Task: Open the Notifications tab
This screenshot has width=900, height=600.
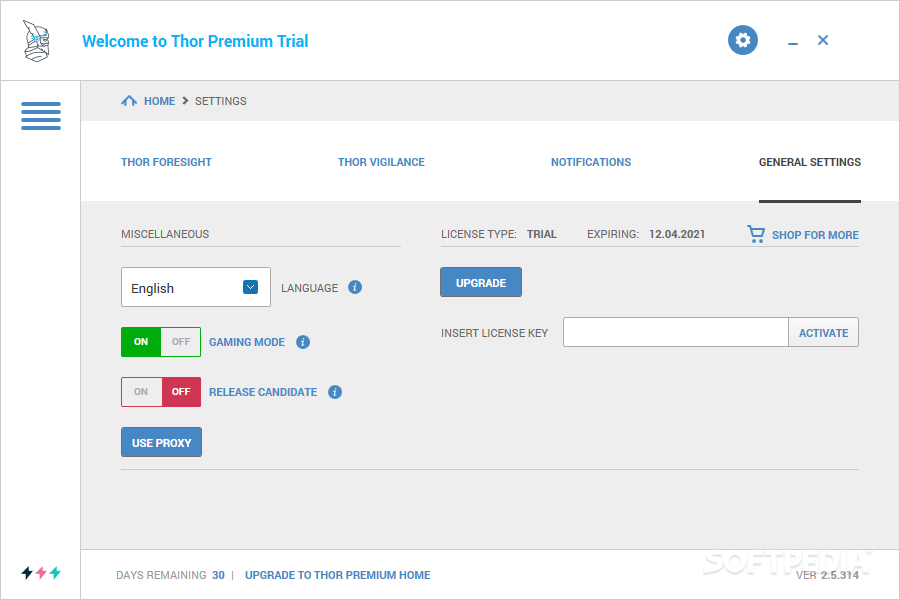Action: [x=591, y=162]
